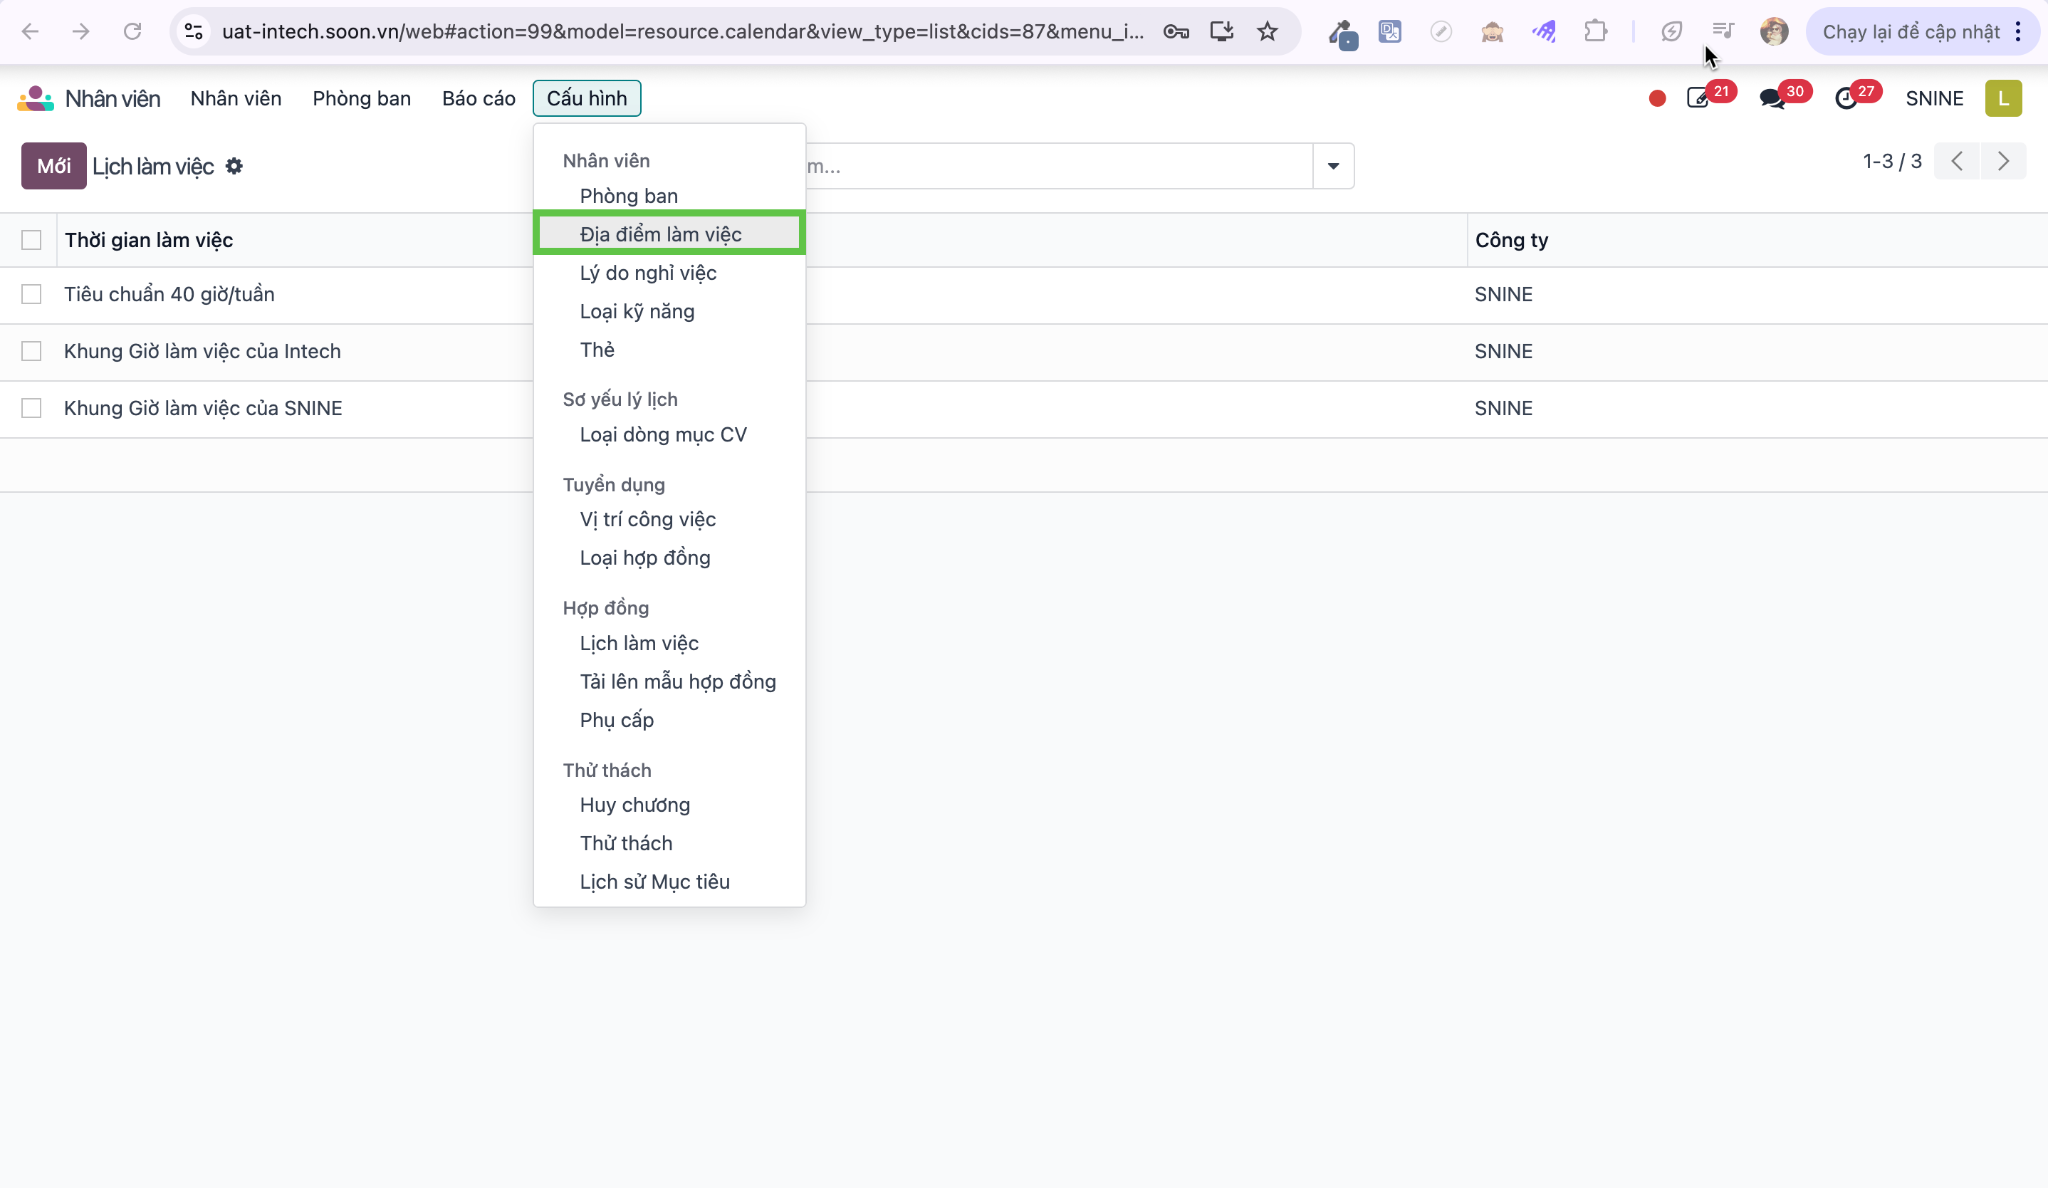The image size is (2048, 1188).
Task: Choose Loại hợp đồng from menu
Action: point(669,558)
